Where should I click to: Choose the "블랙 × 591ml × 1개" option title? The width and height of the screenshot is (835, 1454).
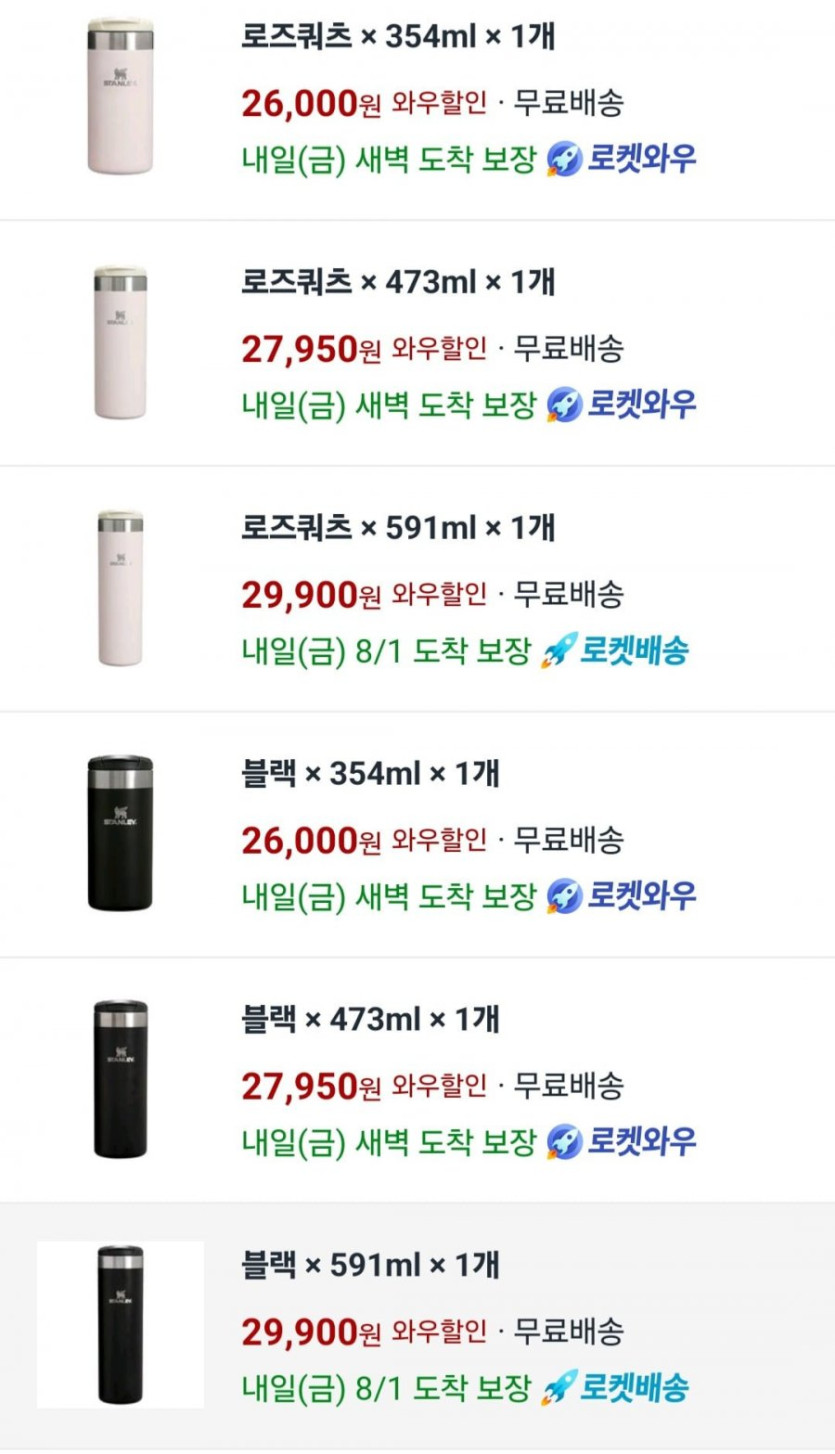click(x=370, y=1265)
